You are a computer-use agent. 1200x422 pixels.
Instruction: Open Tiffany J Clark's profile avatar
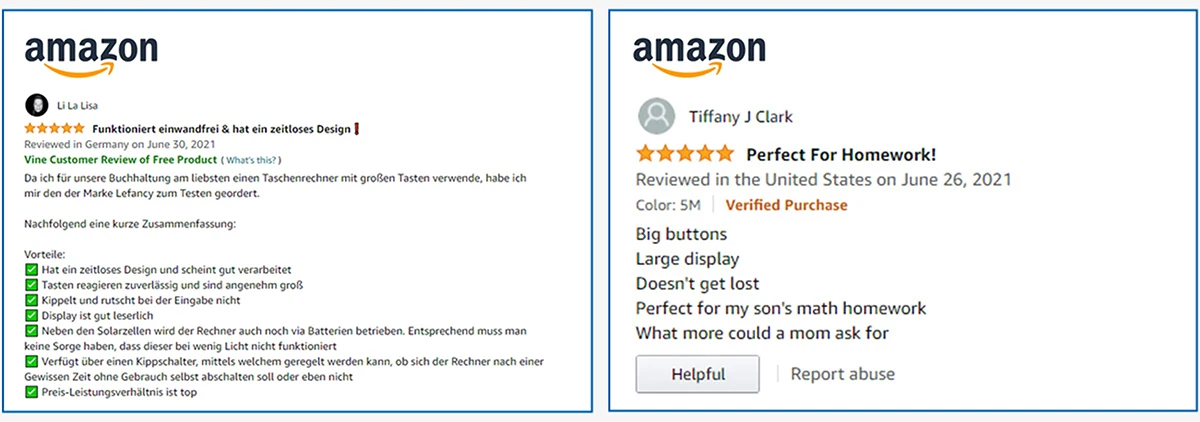point(656,117)
